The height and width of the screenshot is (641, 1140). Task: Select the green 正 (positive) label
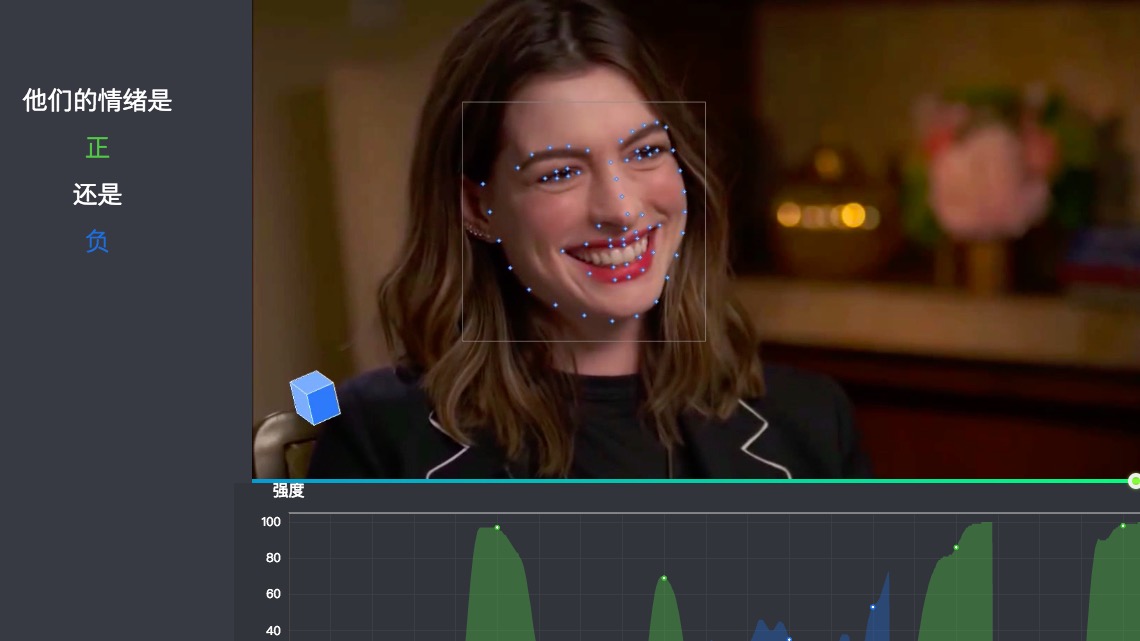pos(97,148)
